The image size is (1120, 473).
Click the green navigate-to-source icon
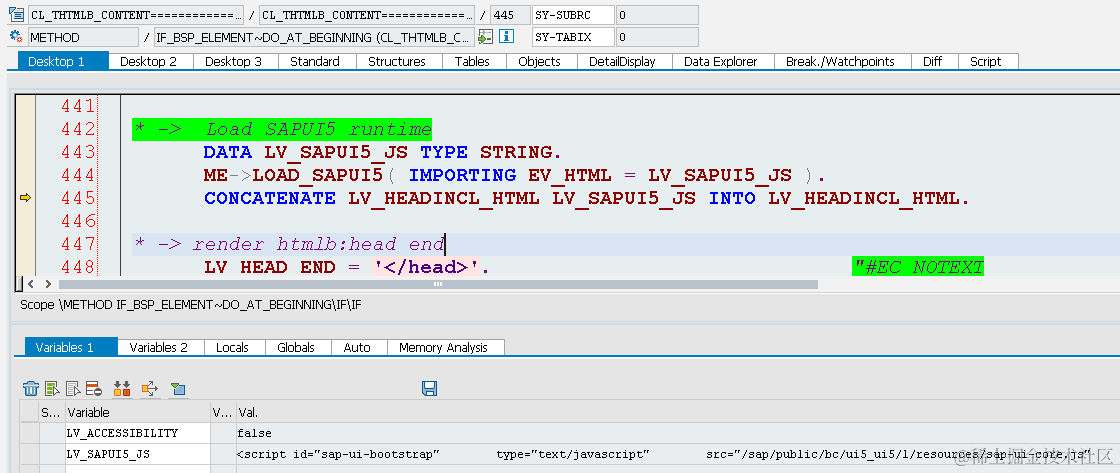486,36
